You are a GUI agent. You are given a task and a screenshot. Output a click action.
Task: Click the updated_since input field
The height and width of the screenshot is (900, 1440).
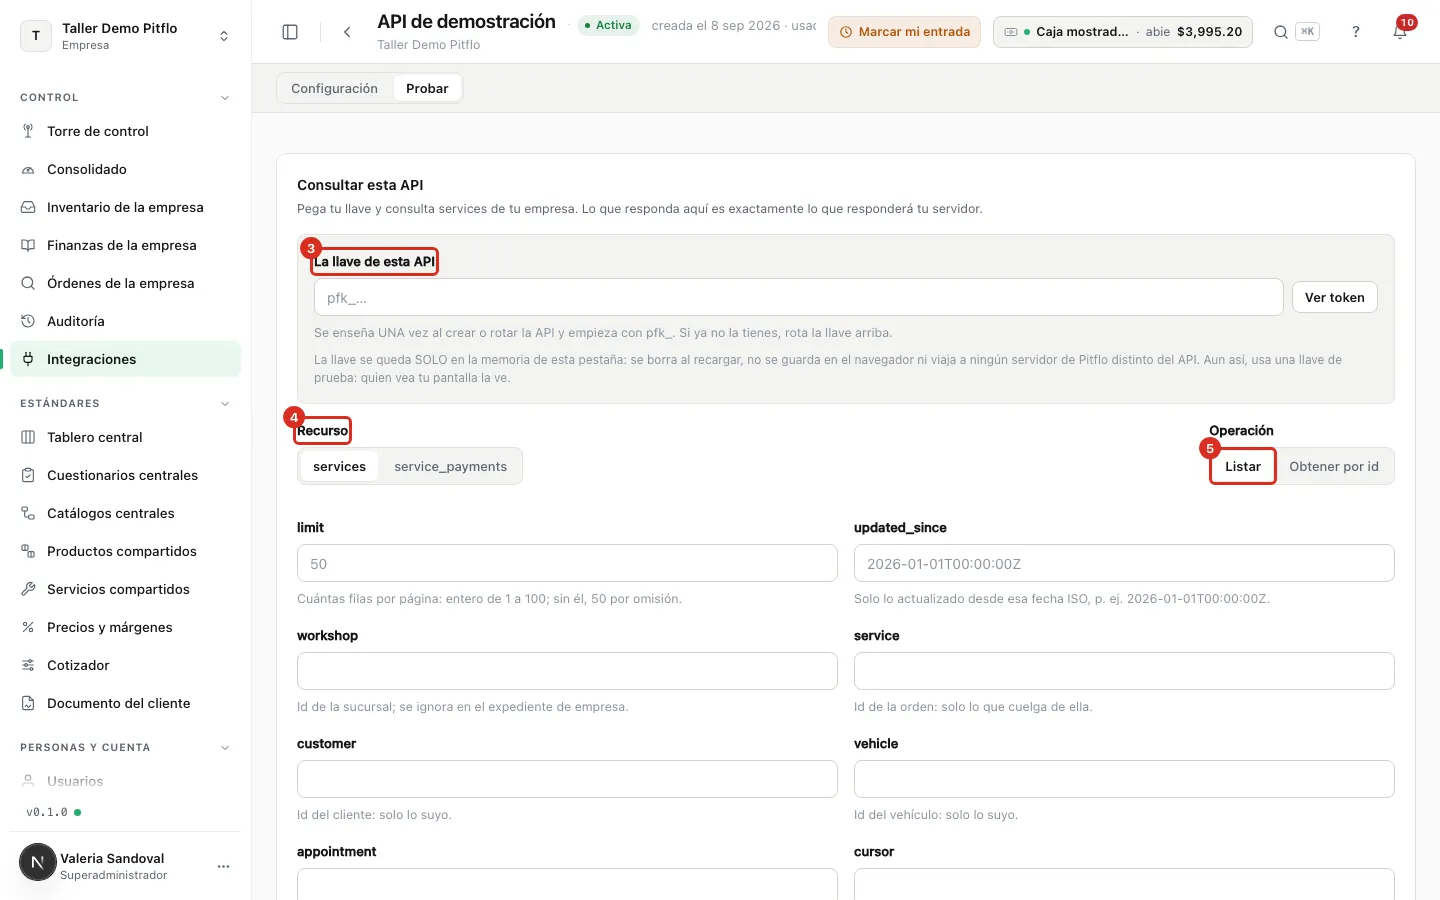(1124, 563)
